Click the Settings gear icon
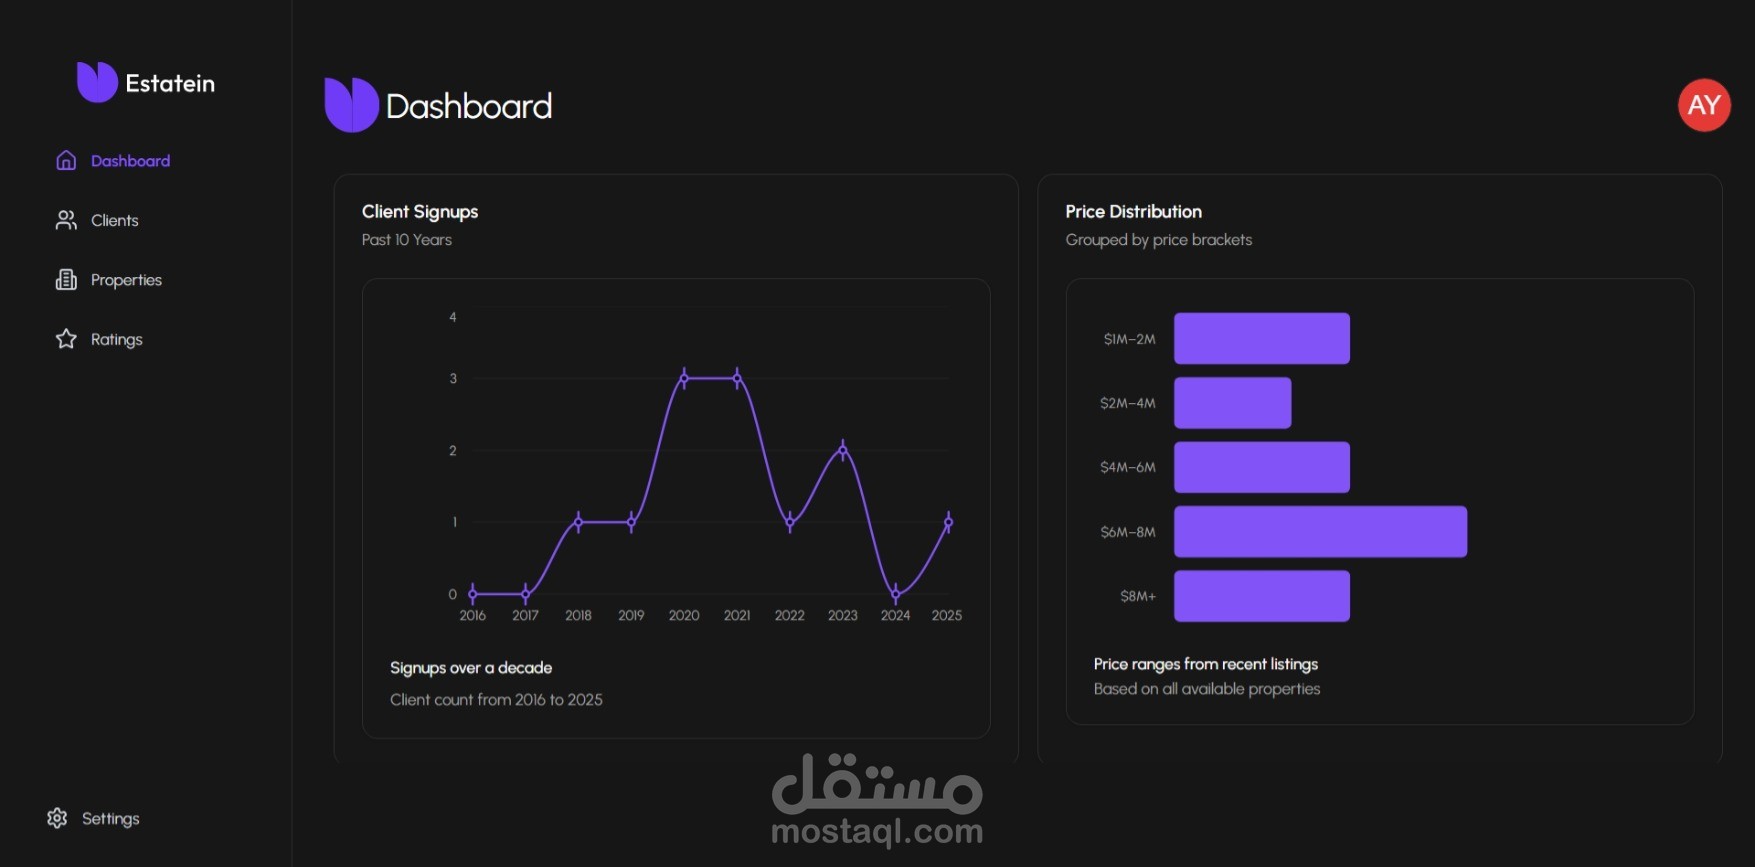 [x=57, y=818]
